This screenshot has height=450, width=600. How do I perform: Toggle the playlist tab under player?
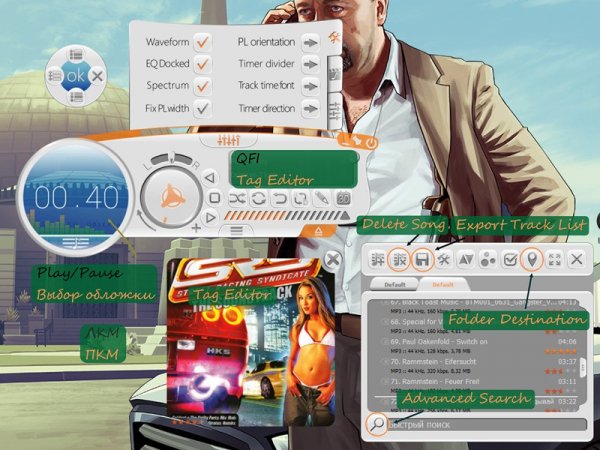coord(236,230)
